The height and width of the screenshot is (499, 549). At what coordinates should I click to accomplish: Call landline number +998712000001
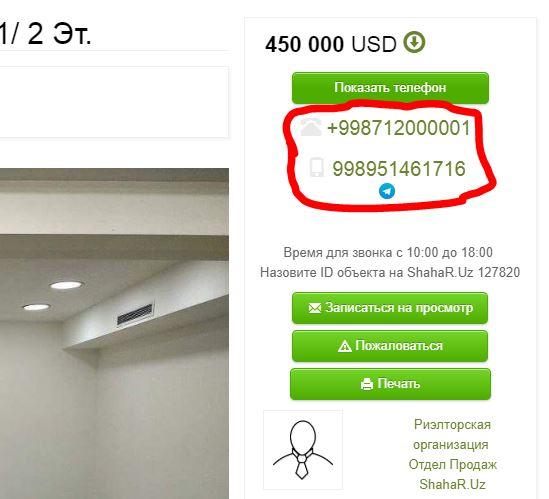[x=399, y=127]
